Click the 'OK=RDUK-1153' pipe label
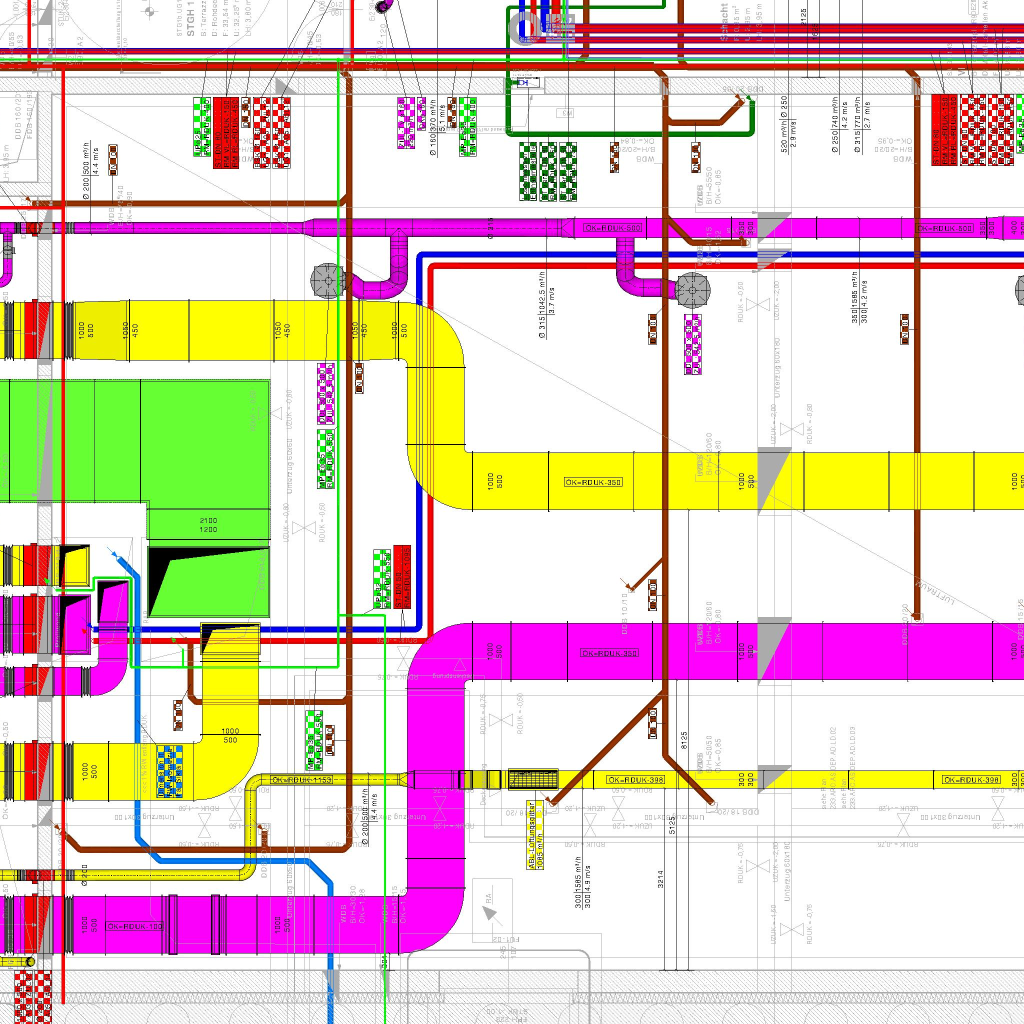Viewport: 1024px width, 1024px height. [x=302, y=780]
